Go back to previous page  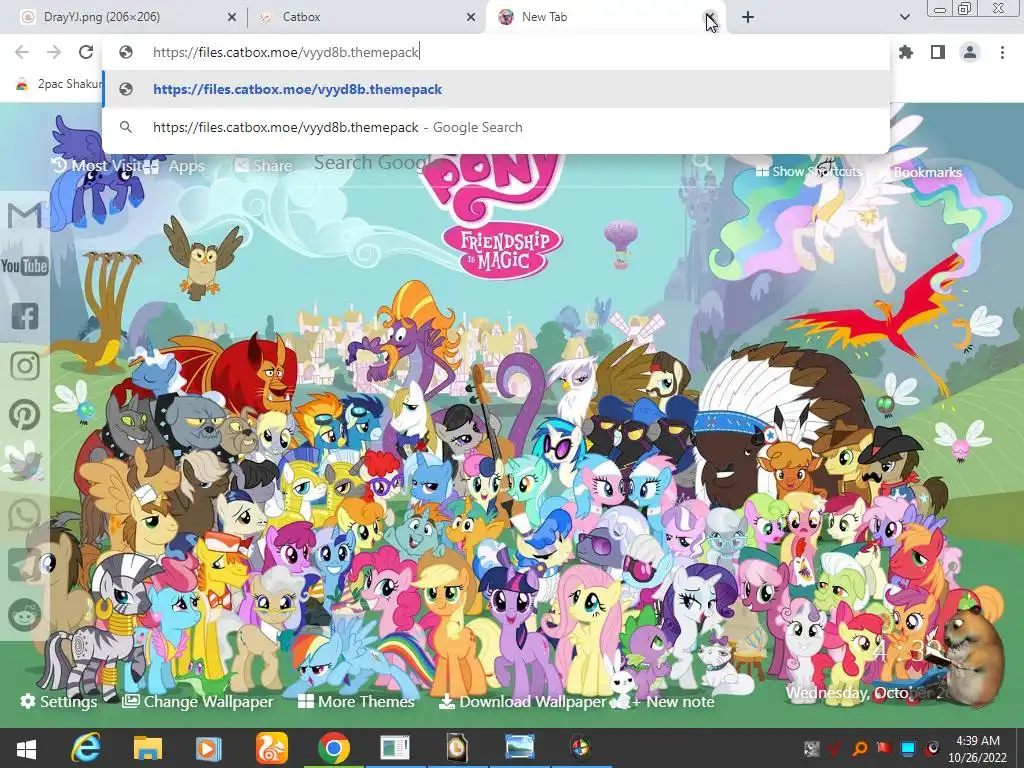[x=22, y=52]
